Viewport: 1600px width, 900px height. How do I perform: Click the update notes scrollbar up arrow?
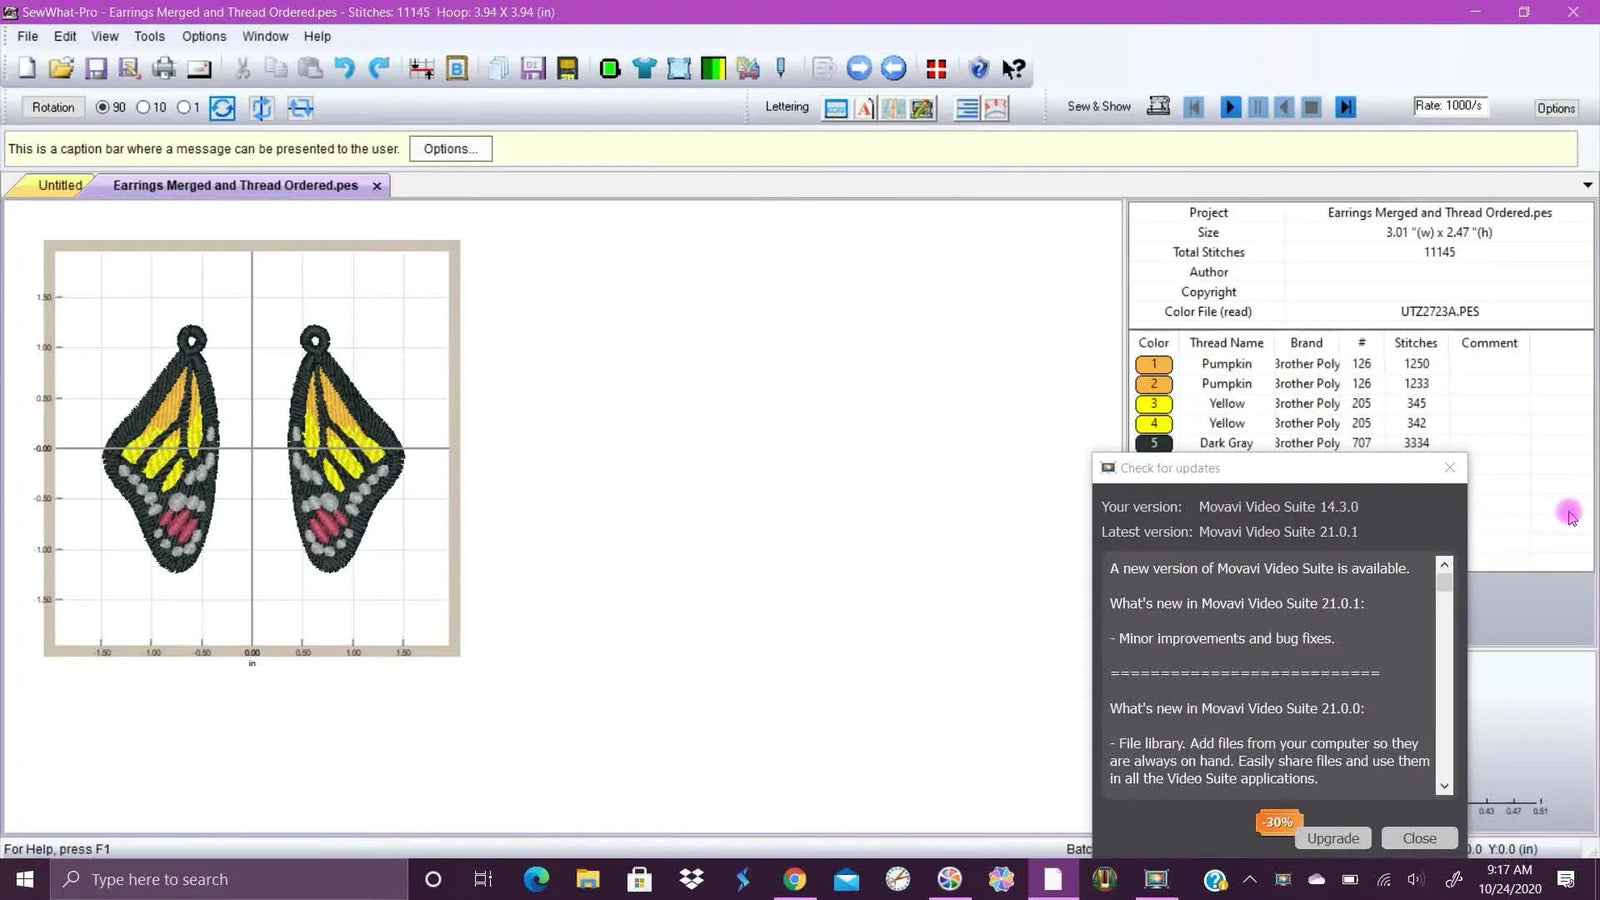1444,565
